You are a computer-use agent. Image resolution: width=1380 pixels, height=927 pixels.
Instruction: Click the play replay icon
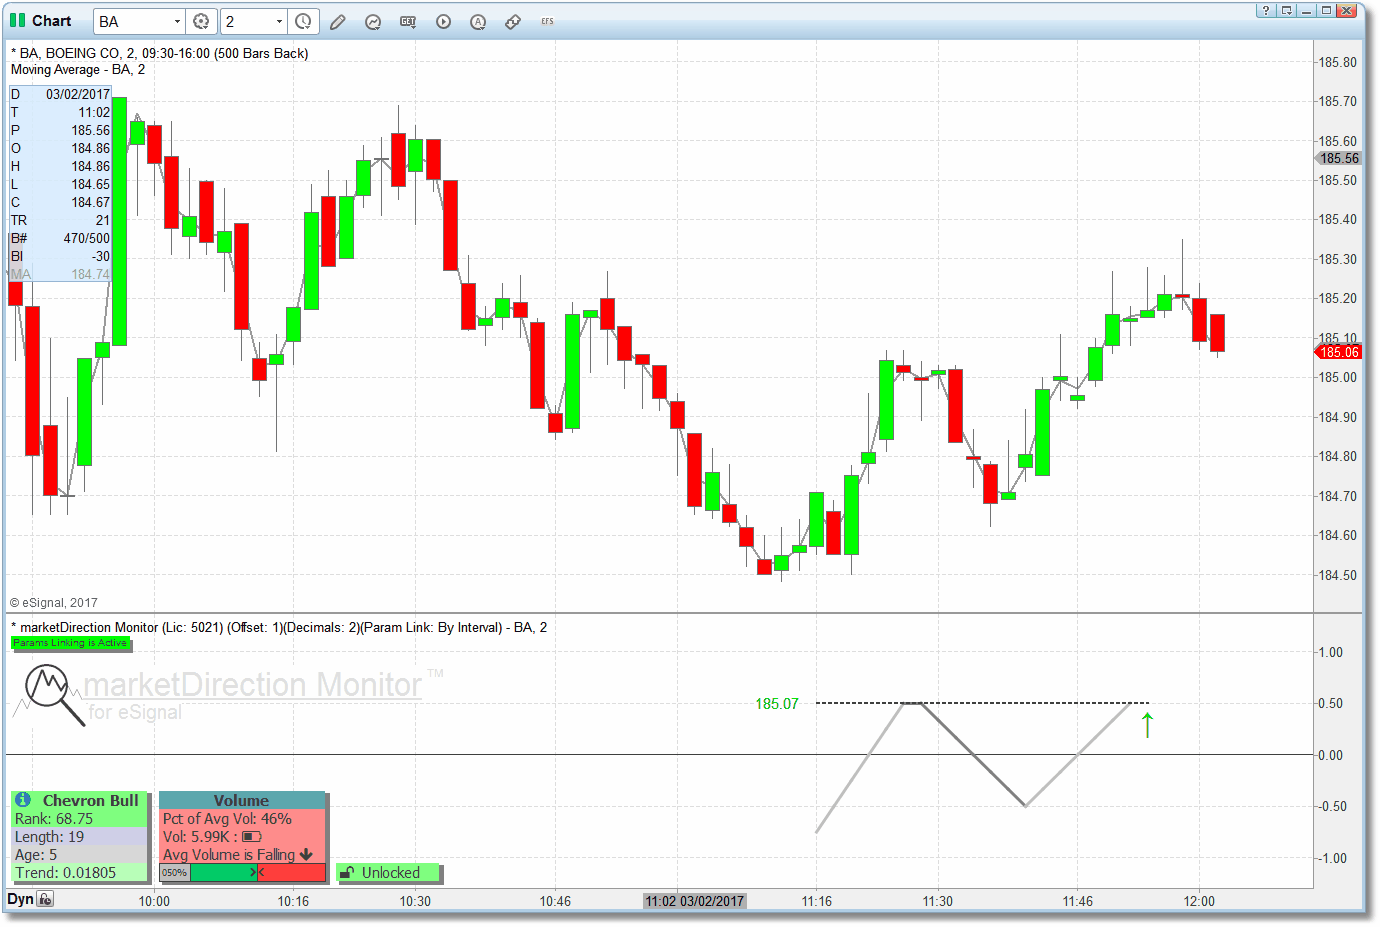(x=443, y=21)
